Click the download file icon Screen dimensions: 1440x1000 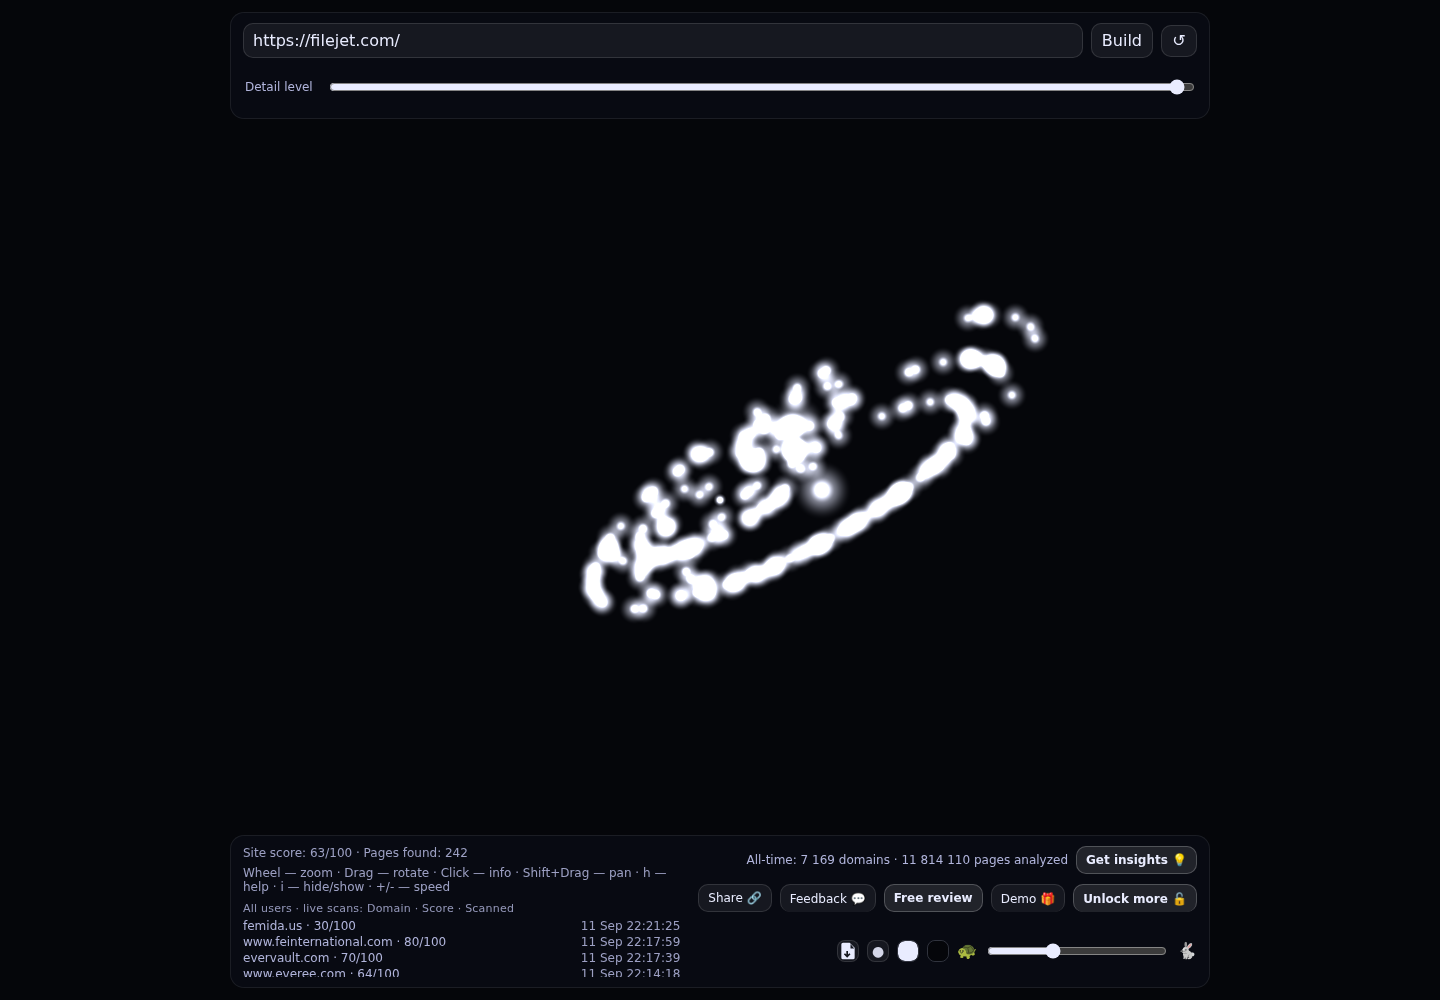pos(848,951)
